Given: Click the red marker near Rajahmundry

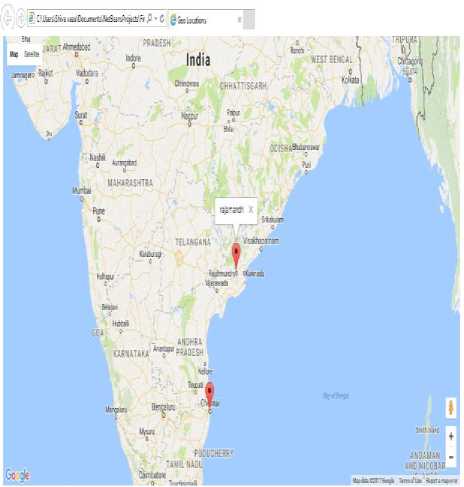Looking at the screenshot, I should point(236,256).
